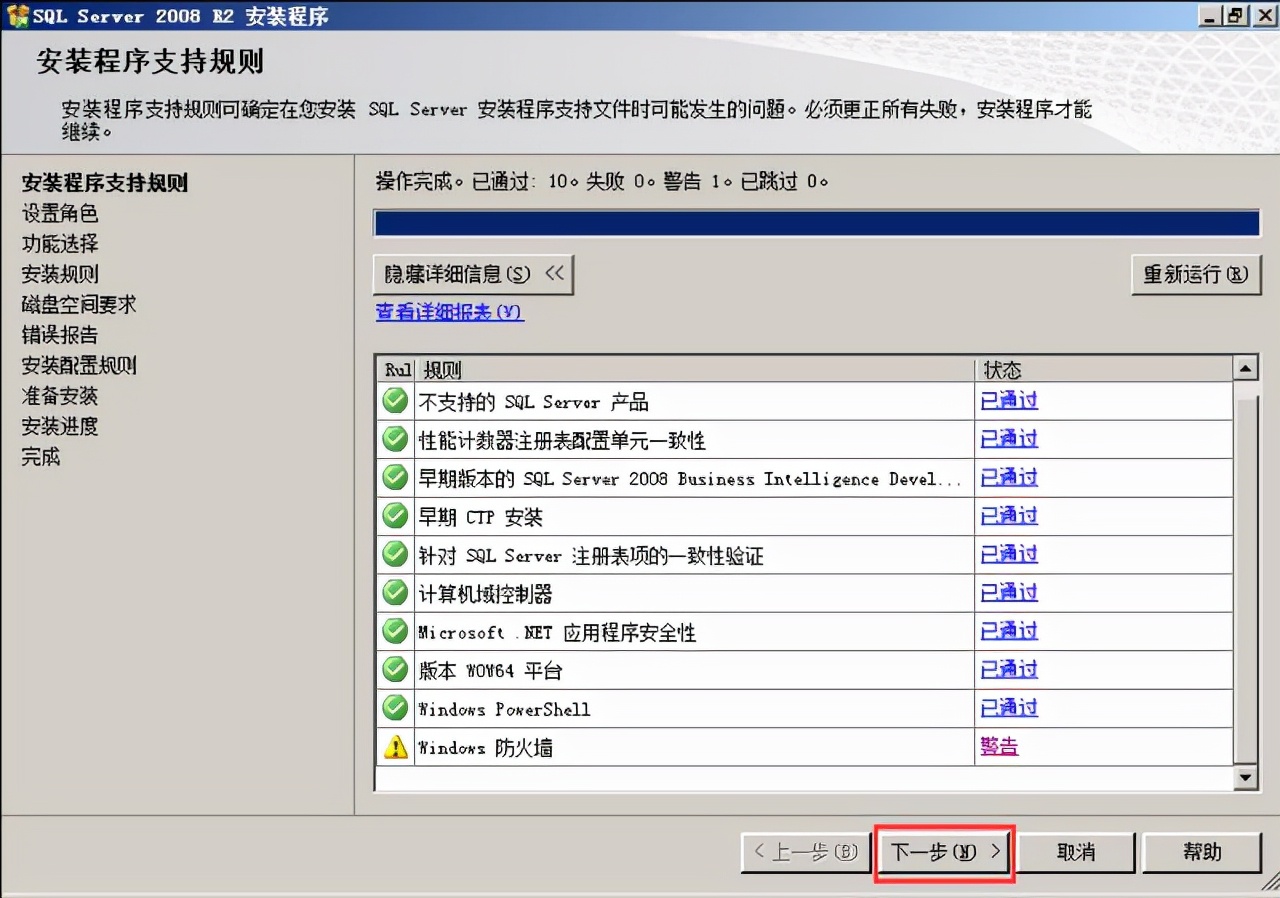The image size is (1280, 898).
Task: Click the green check icon beside 计算机域控制器
Action: coord(394,592)
